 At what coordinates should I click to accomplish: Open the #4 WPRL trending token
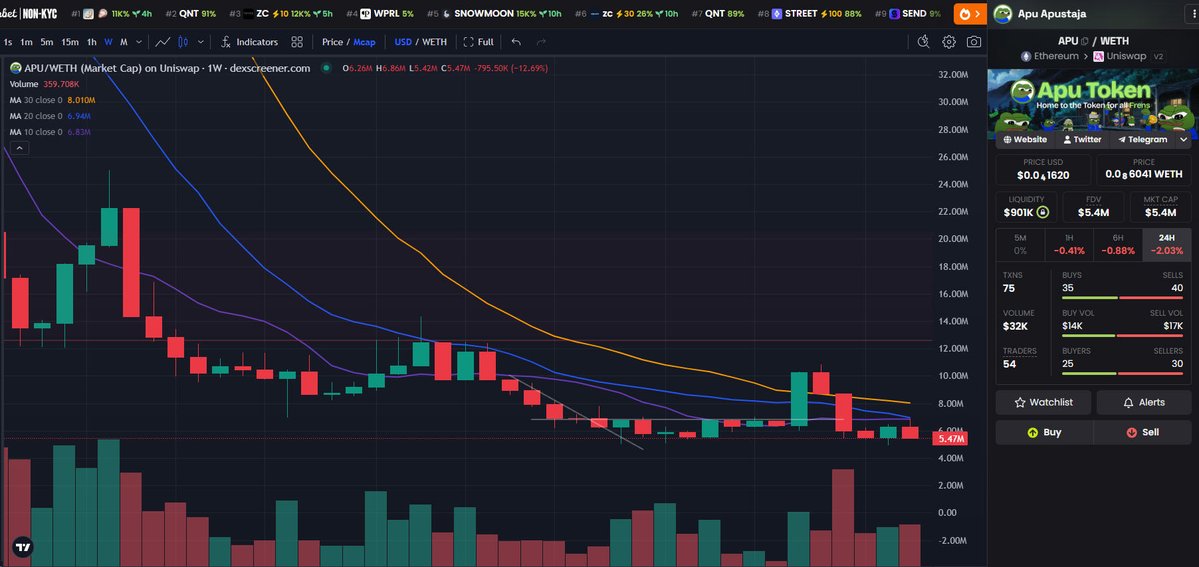click(379, 14)
